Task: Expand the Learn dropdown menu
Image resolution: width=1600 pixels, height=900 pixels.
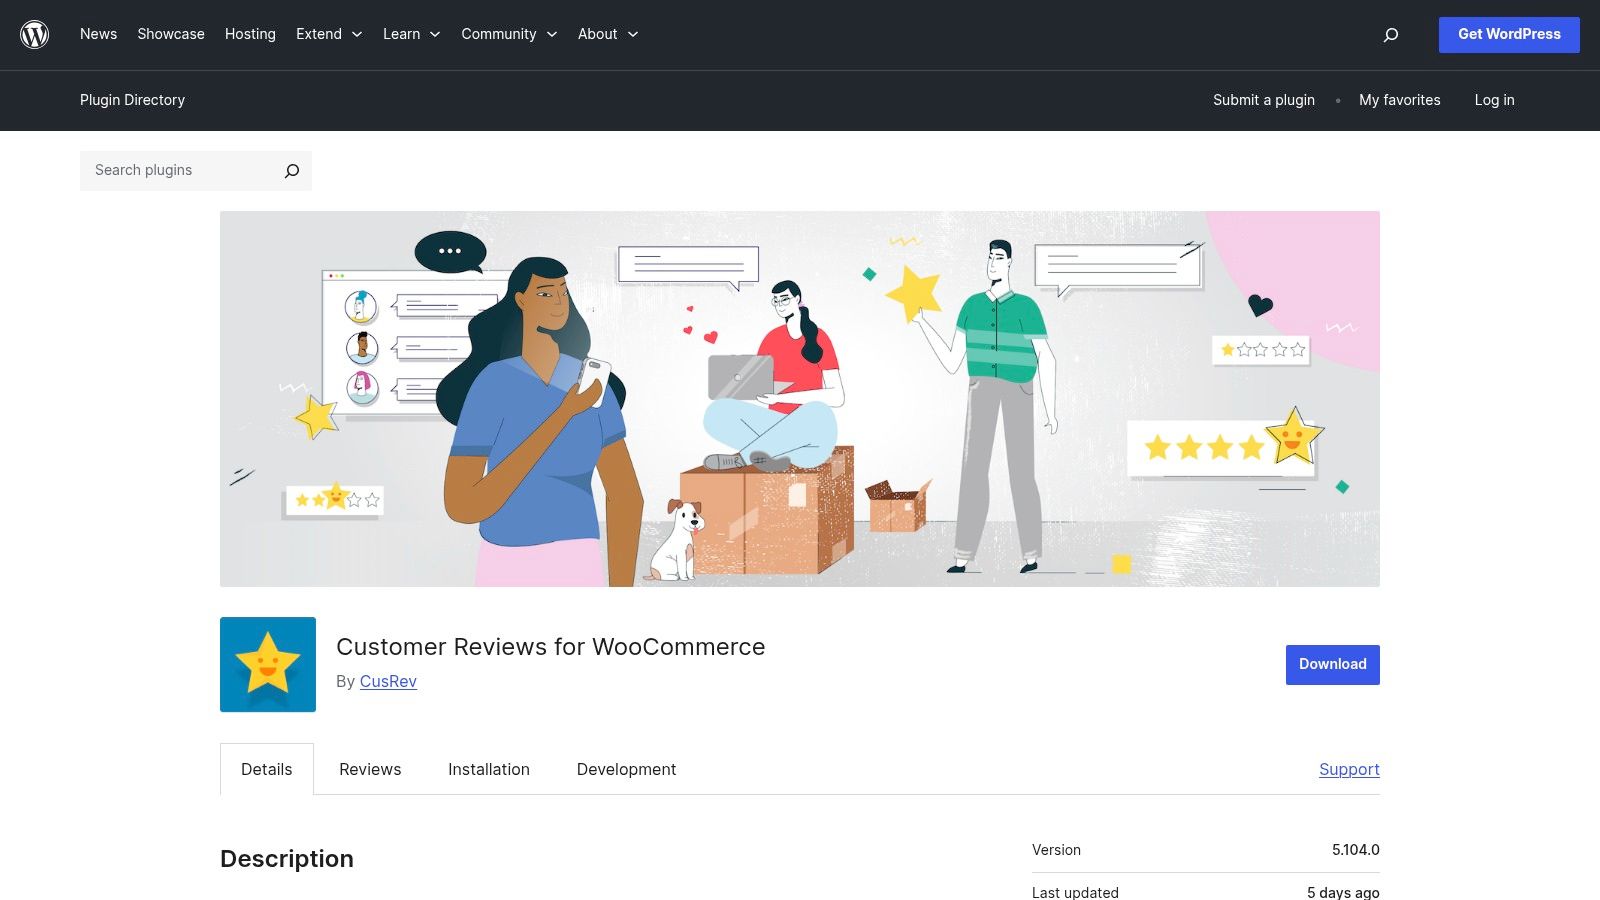Action: tap(411, 34)
